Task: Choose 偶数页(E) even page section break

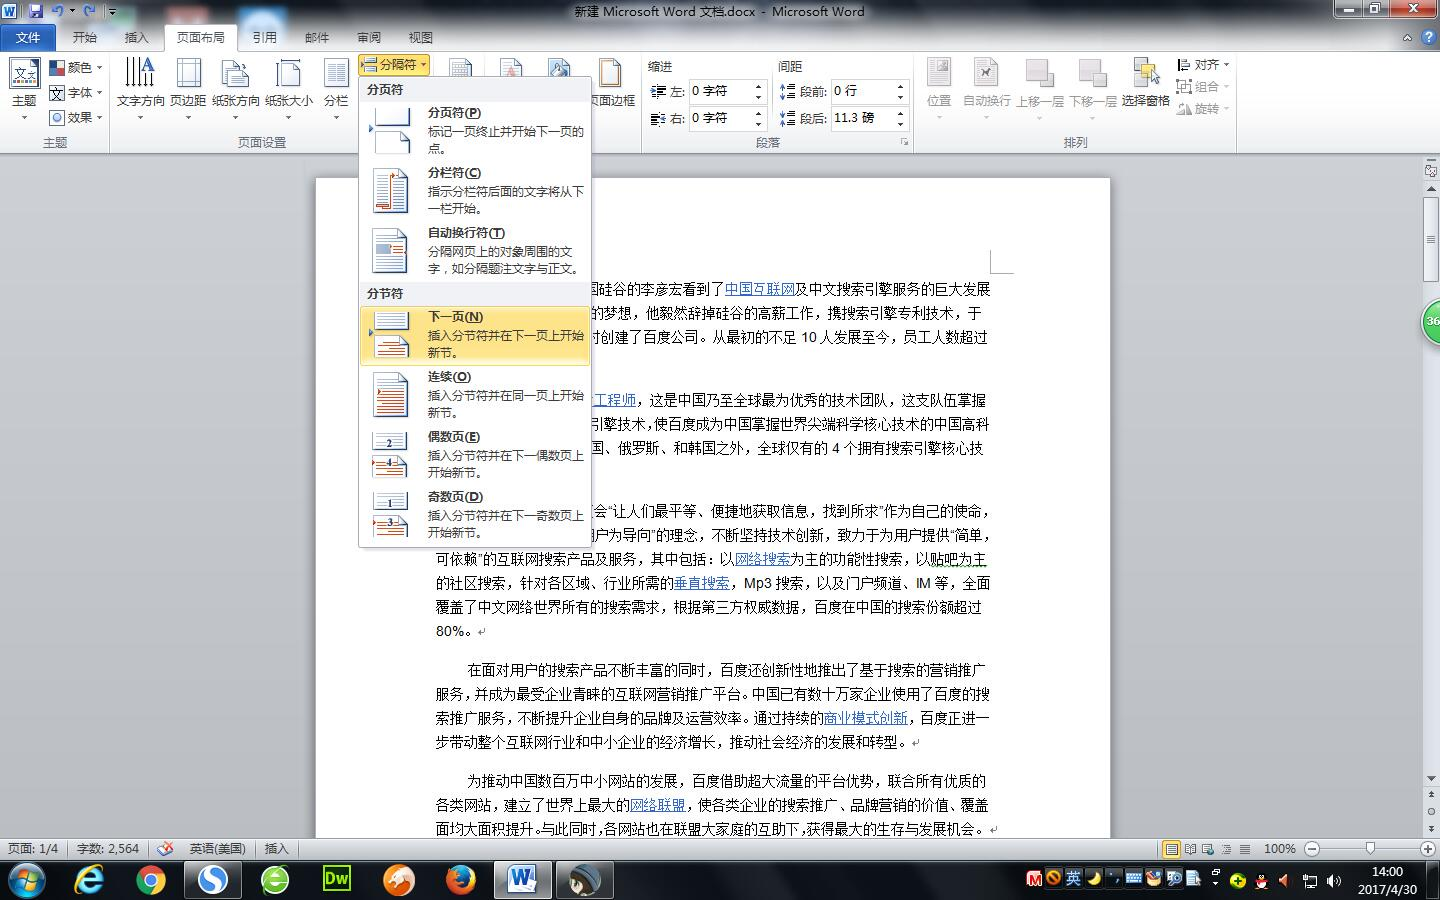Action: pyautogui.click(x=475, y=454)
